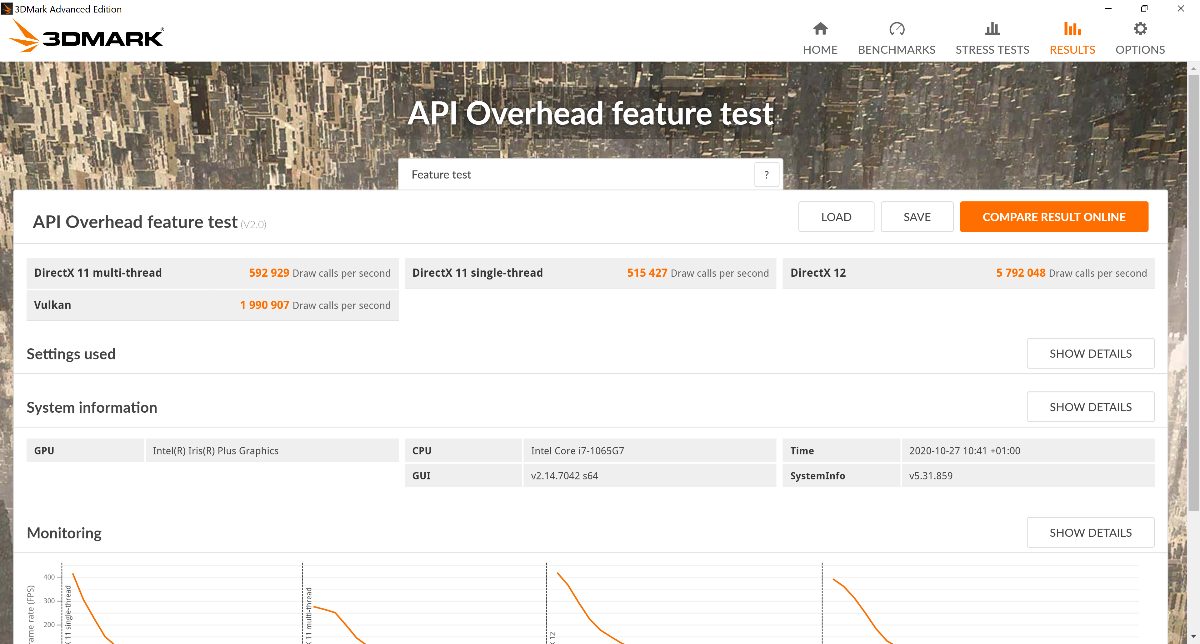Open the Benchmarks gauge icon
This screenshot has height=644, width=1200.
[x=896, y=29]
